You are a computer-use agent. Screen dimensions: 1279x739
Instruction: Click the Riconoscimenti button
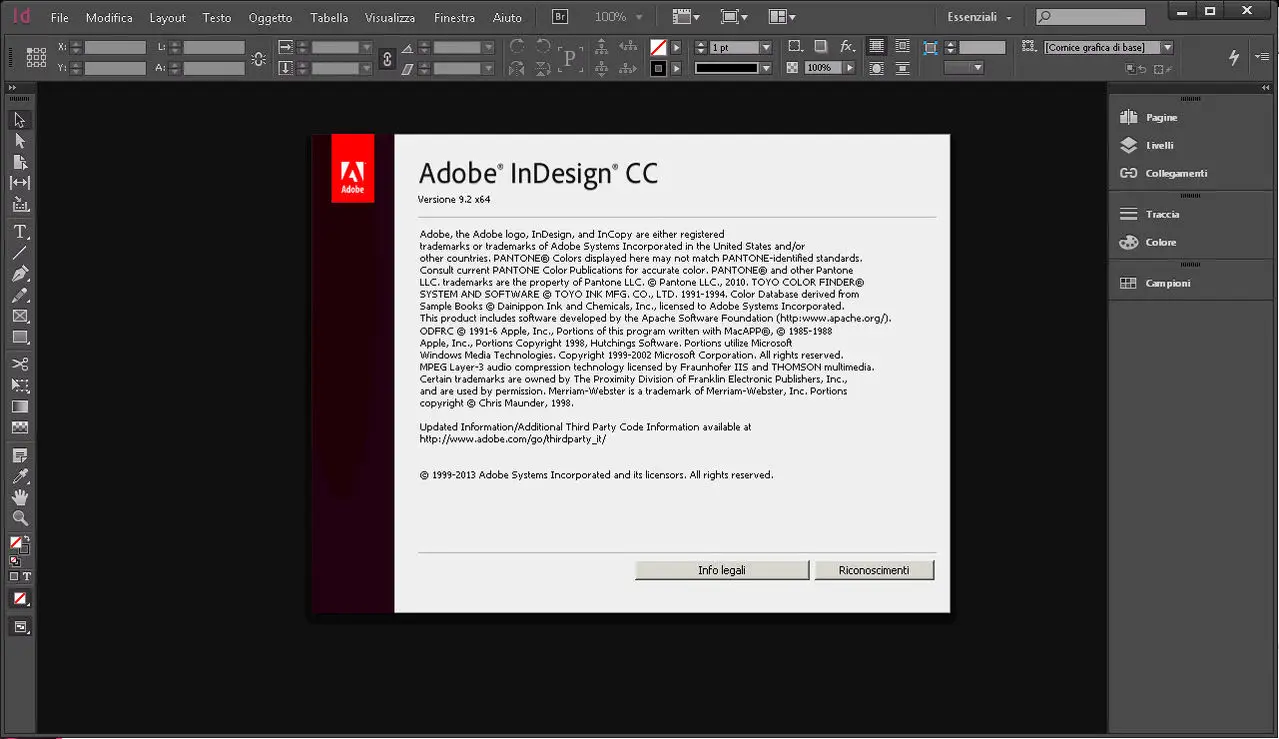[x=874, y=570]
